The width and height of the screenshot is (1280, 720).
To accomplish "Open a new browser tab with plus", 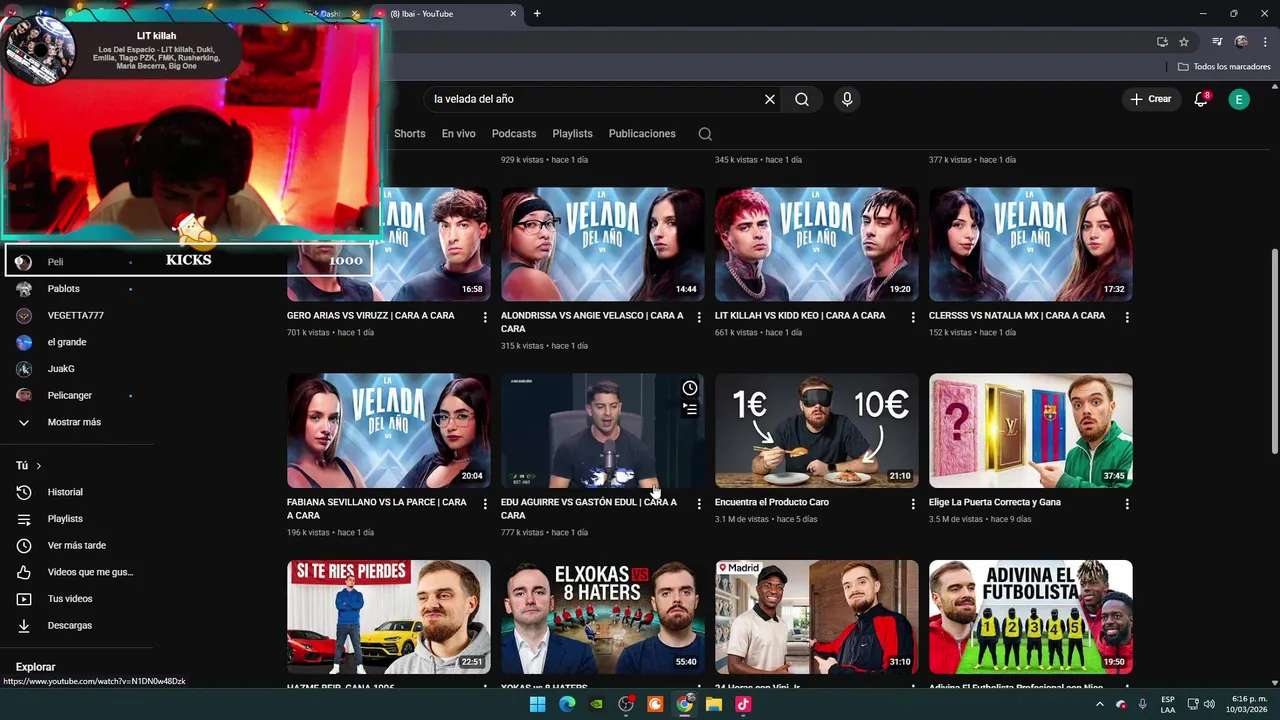I will point(537,13).
